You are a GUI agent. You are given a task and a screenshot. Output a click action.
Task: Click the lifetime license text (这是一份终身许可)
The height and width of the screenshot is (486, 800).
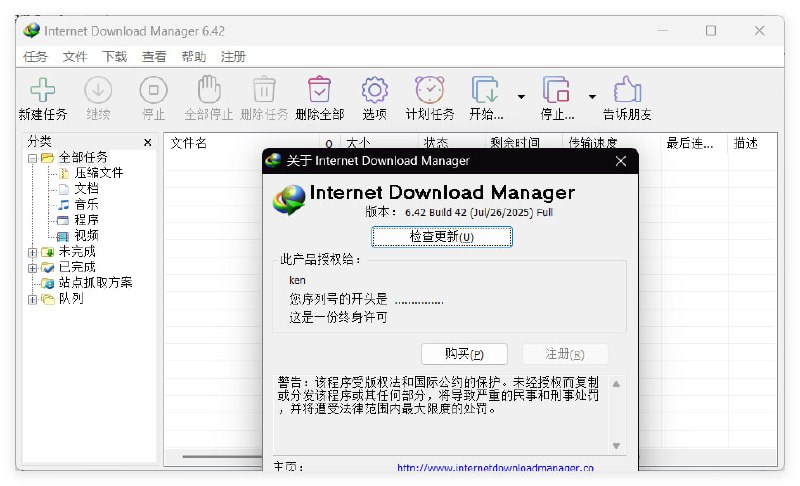338,317
